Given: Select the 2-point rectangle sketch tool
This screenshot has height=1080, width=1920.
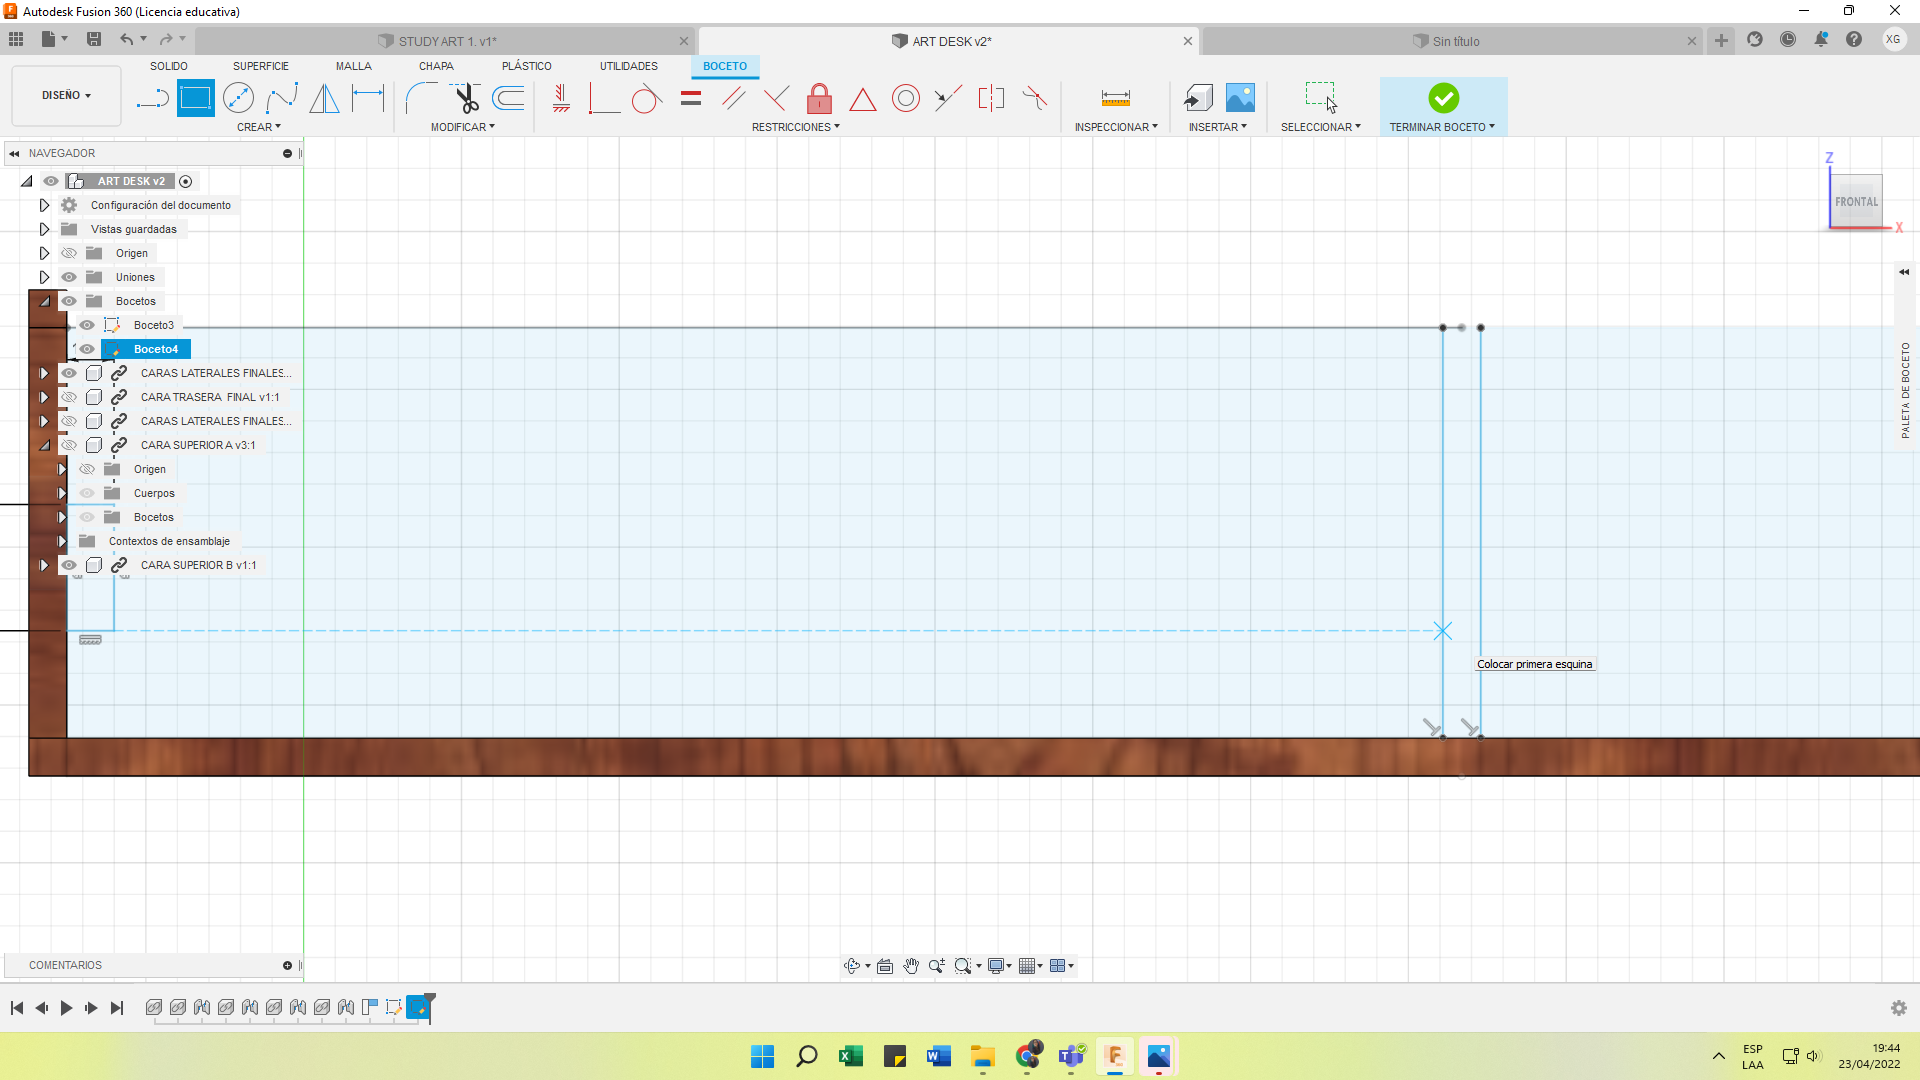Looking at the screenshot, I should [195, 98].
